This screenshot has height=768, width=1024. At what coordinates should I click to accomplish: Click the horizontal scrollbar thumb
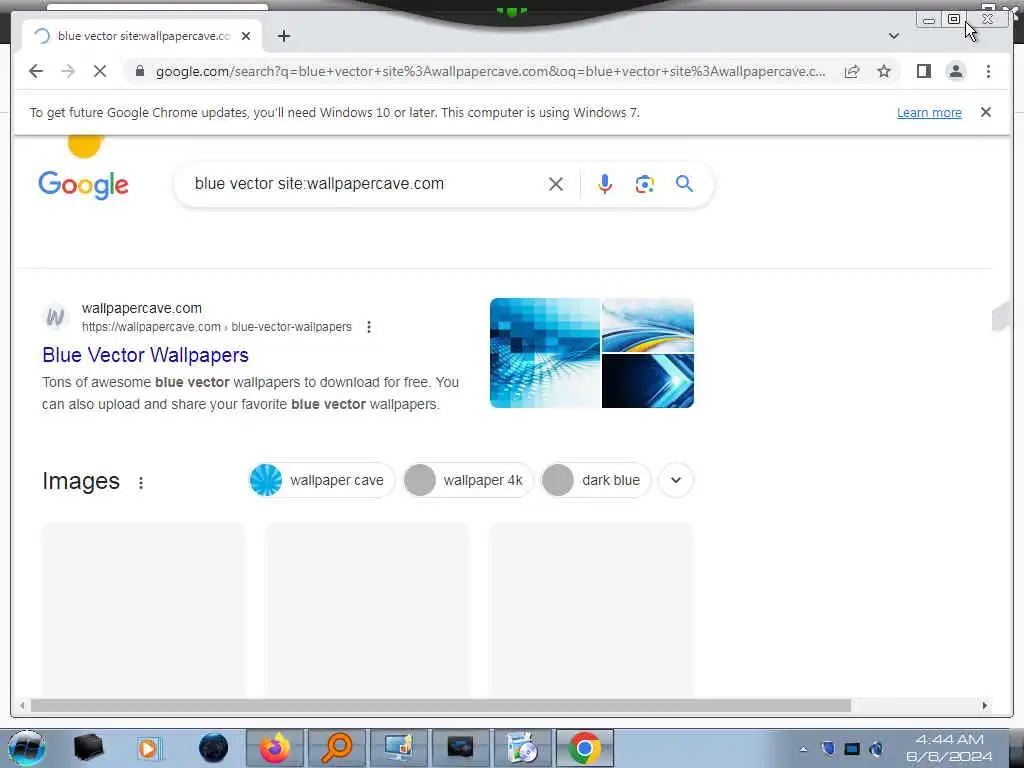pos(441,705)
